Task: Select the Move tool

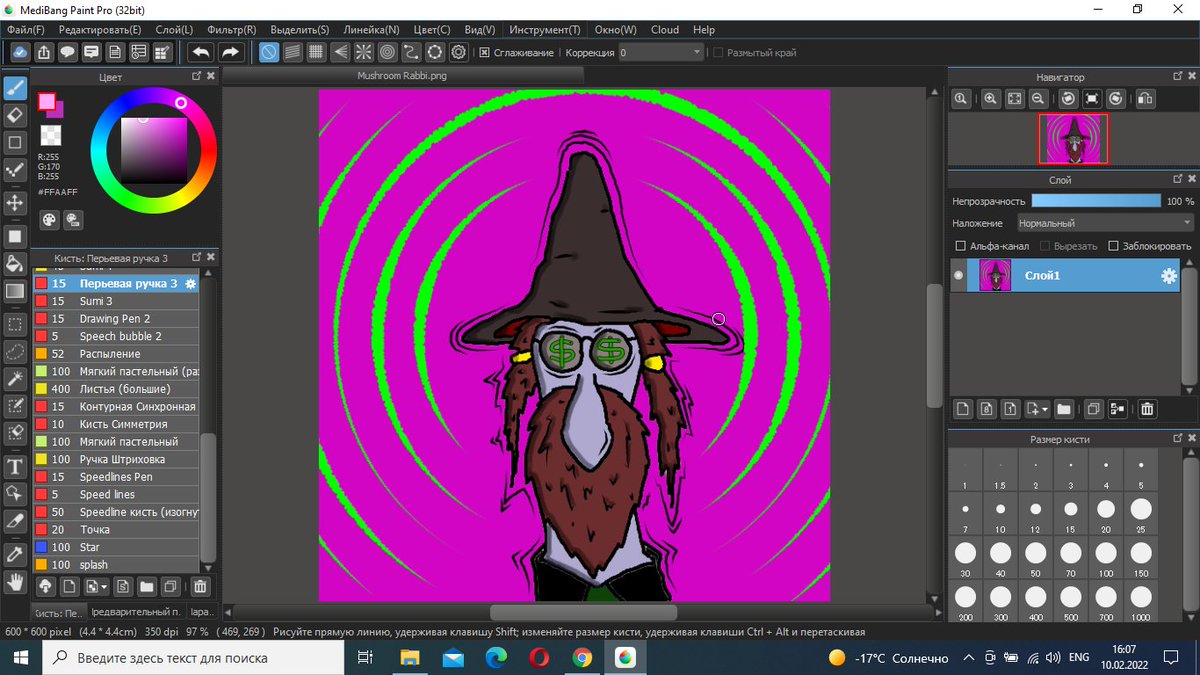Action: (15, 203)
